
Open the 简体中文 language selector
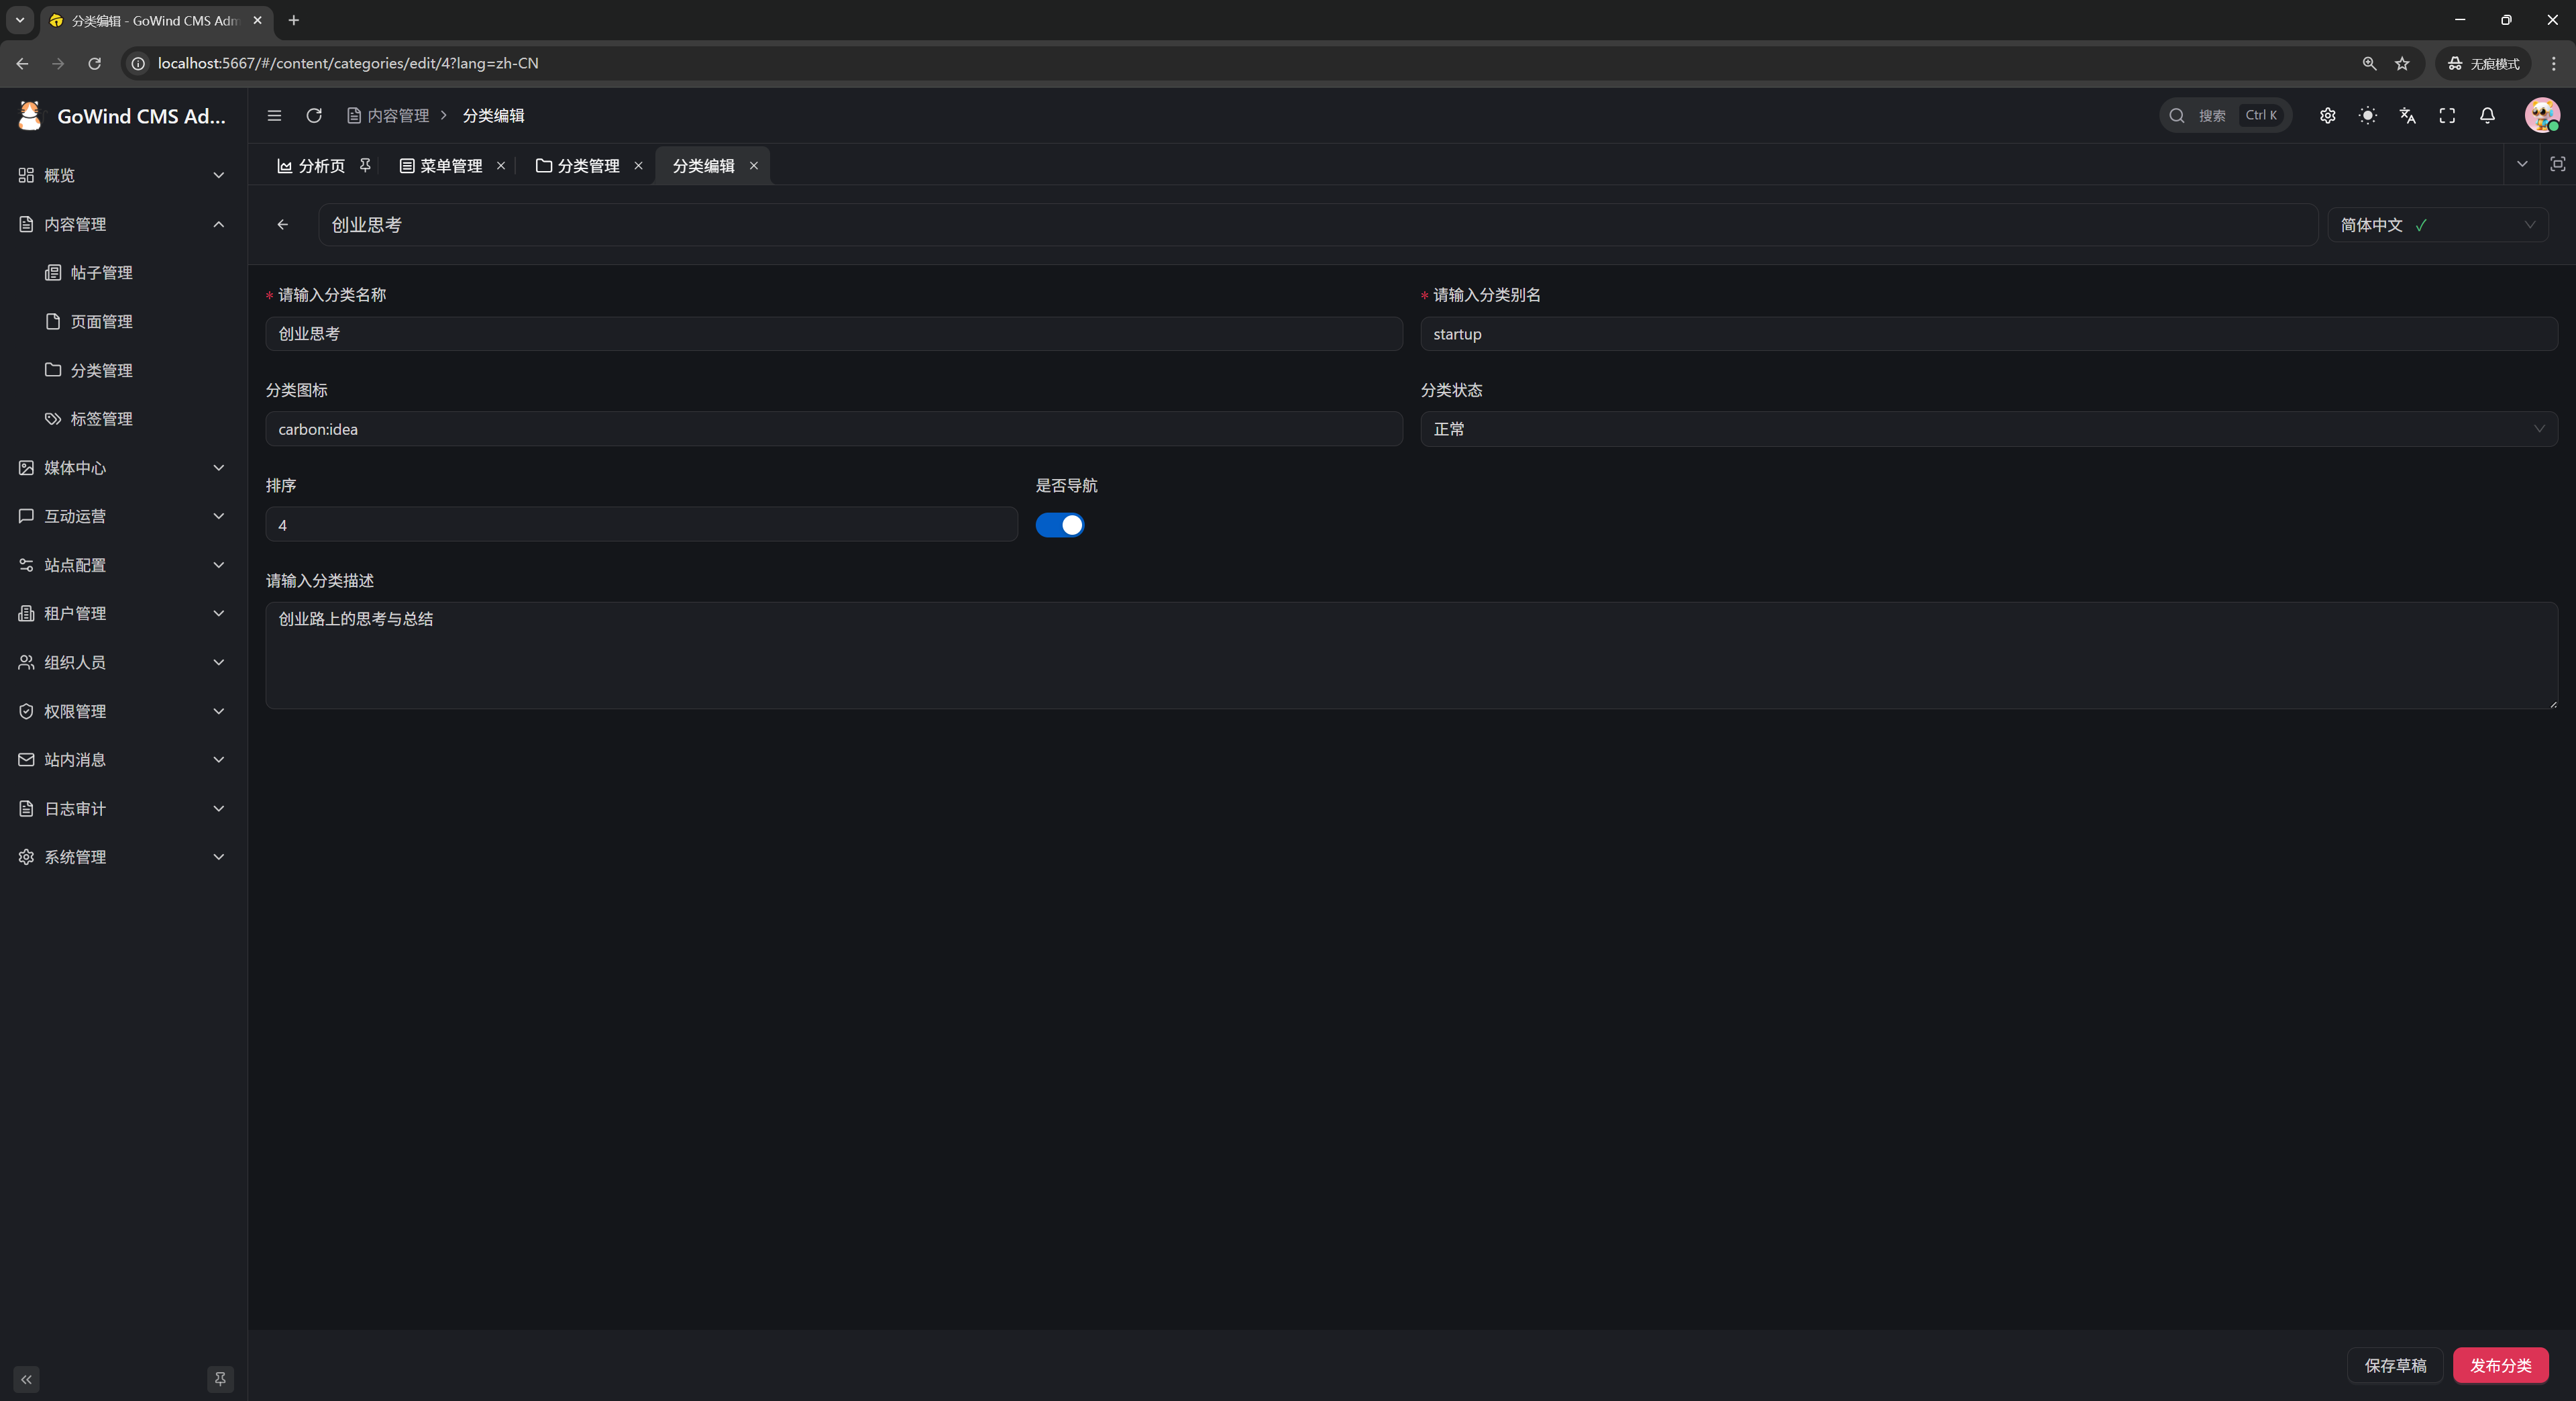pos(2437,225)
